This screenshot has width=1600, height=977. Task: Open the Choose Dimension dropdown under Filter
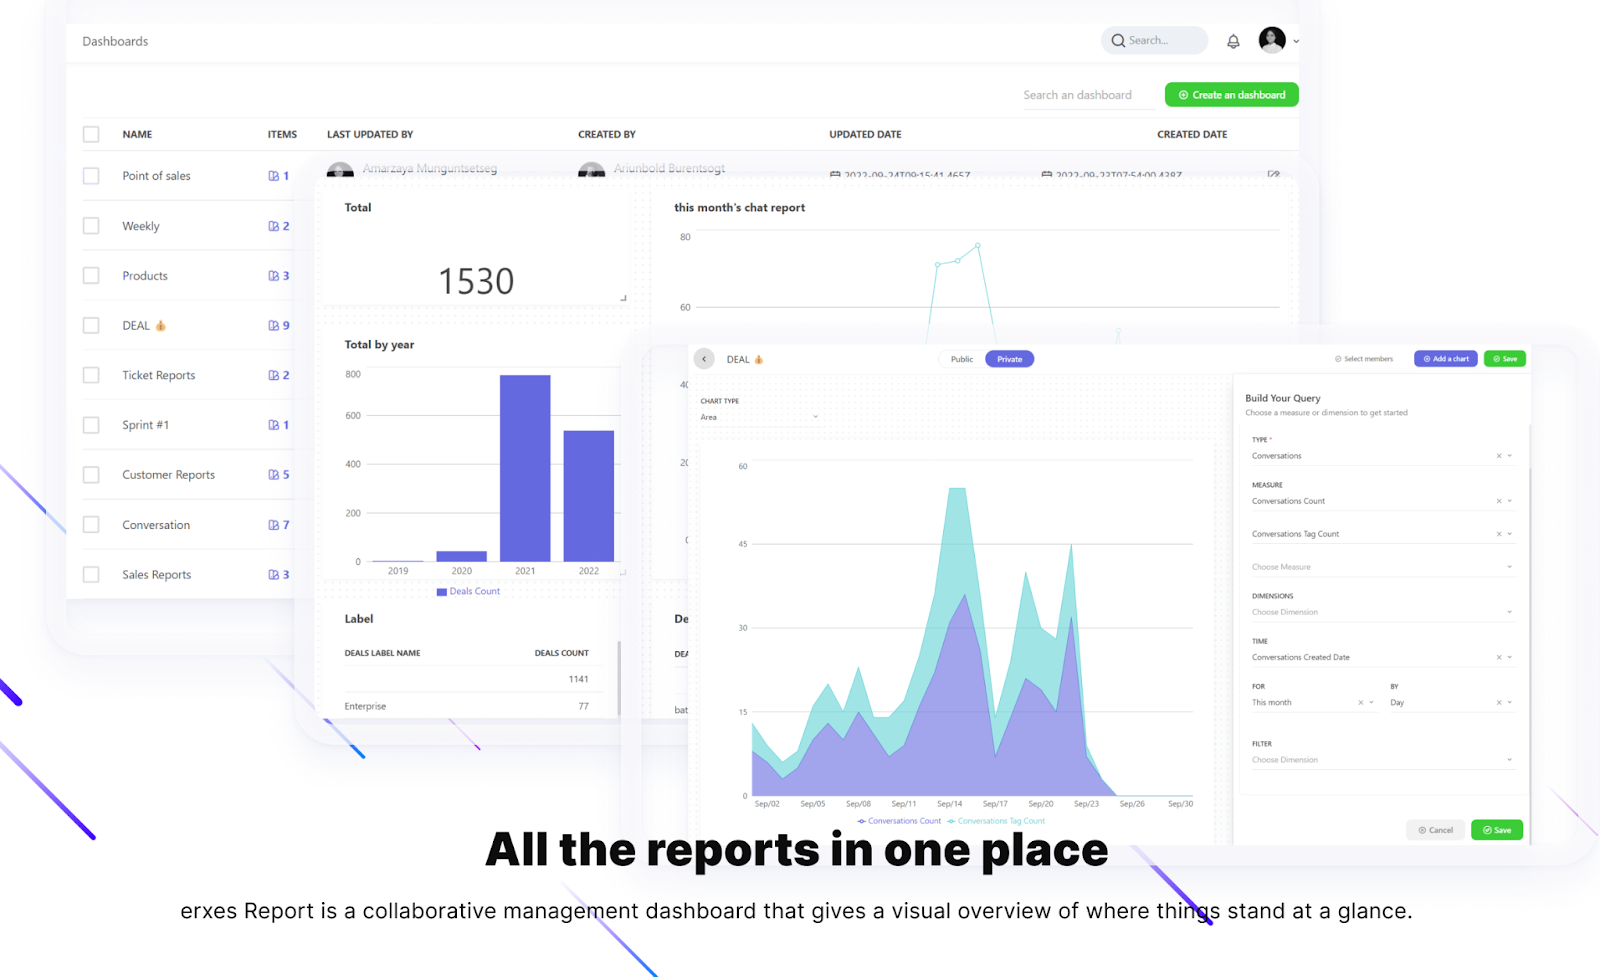coord(1383,760)
